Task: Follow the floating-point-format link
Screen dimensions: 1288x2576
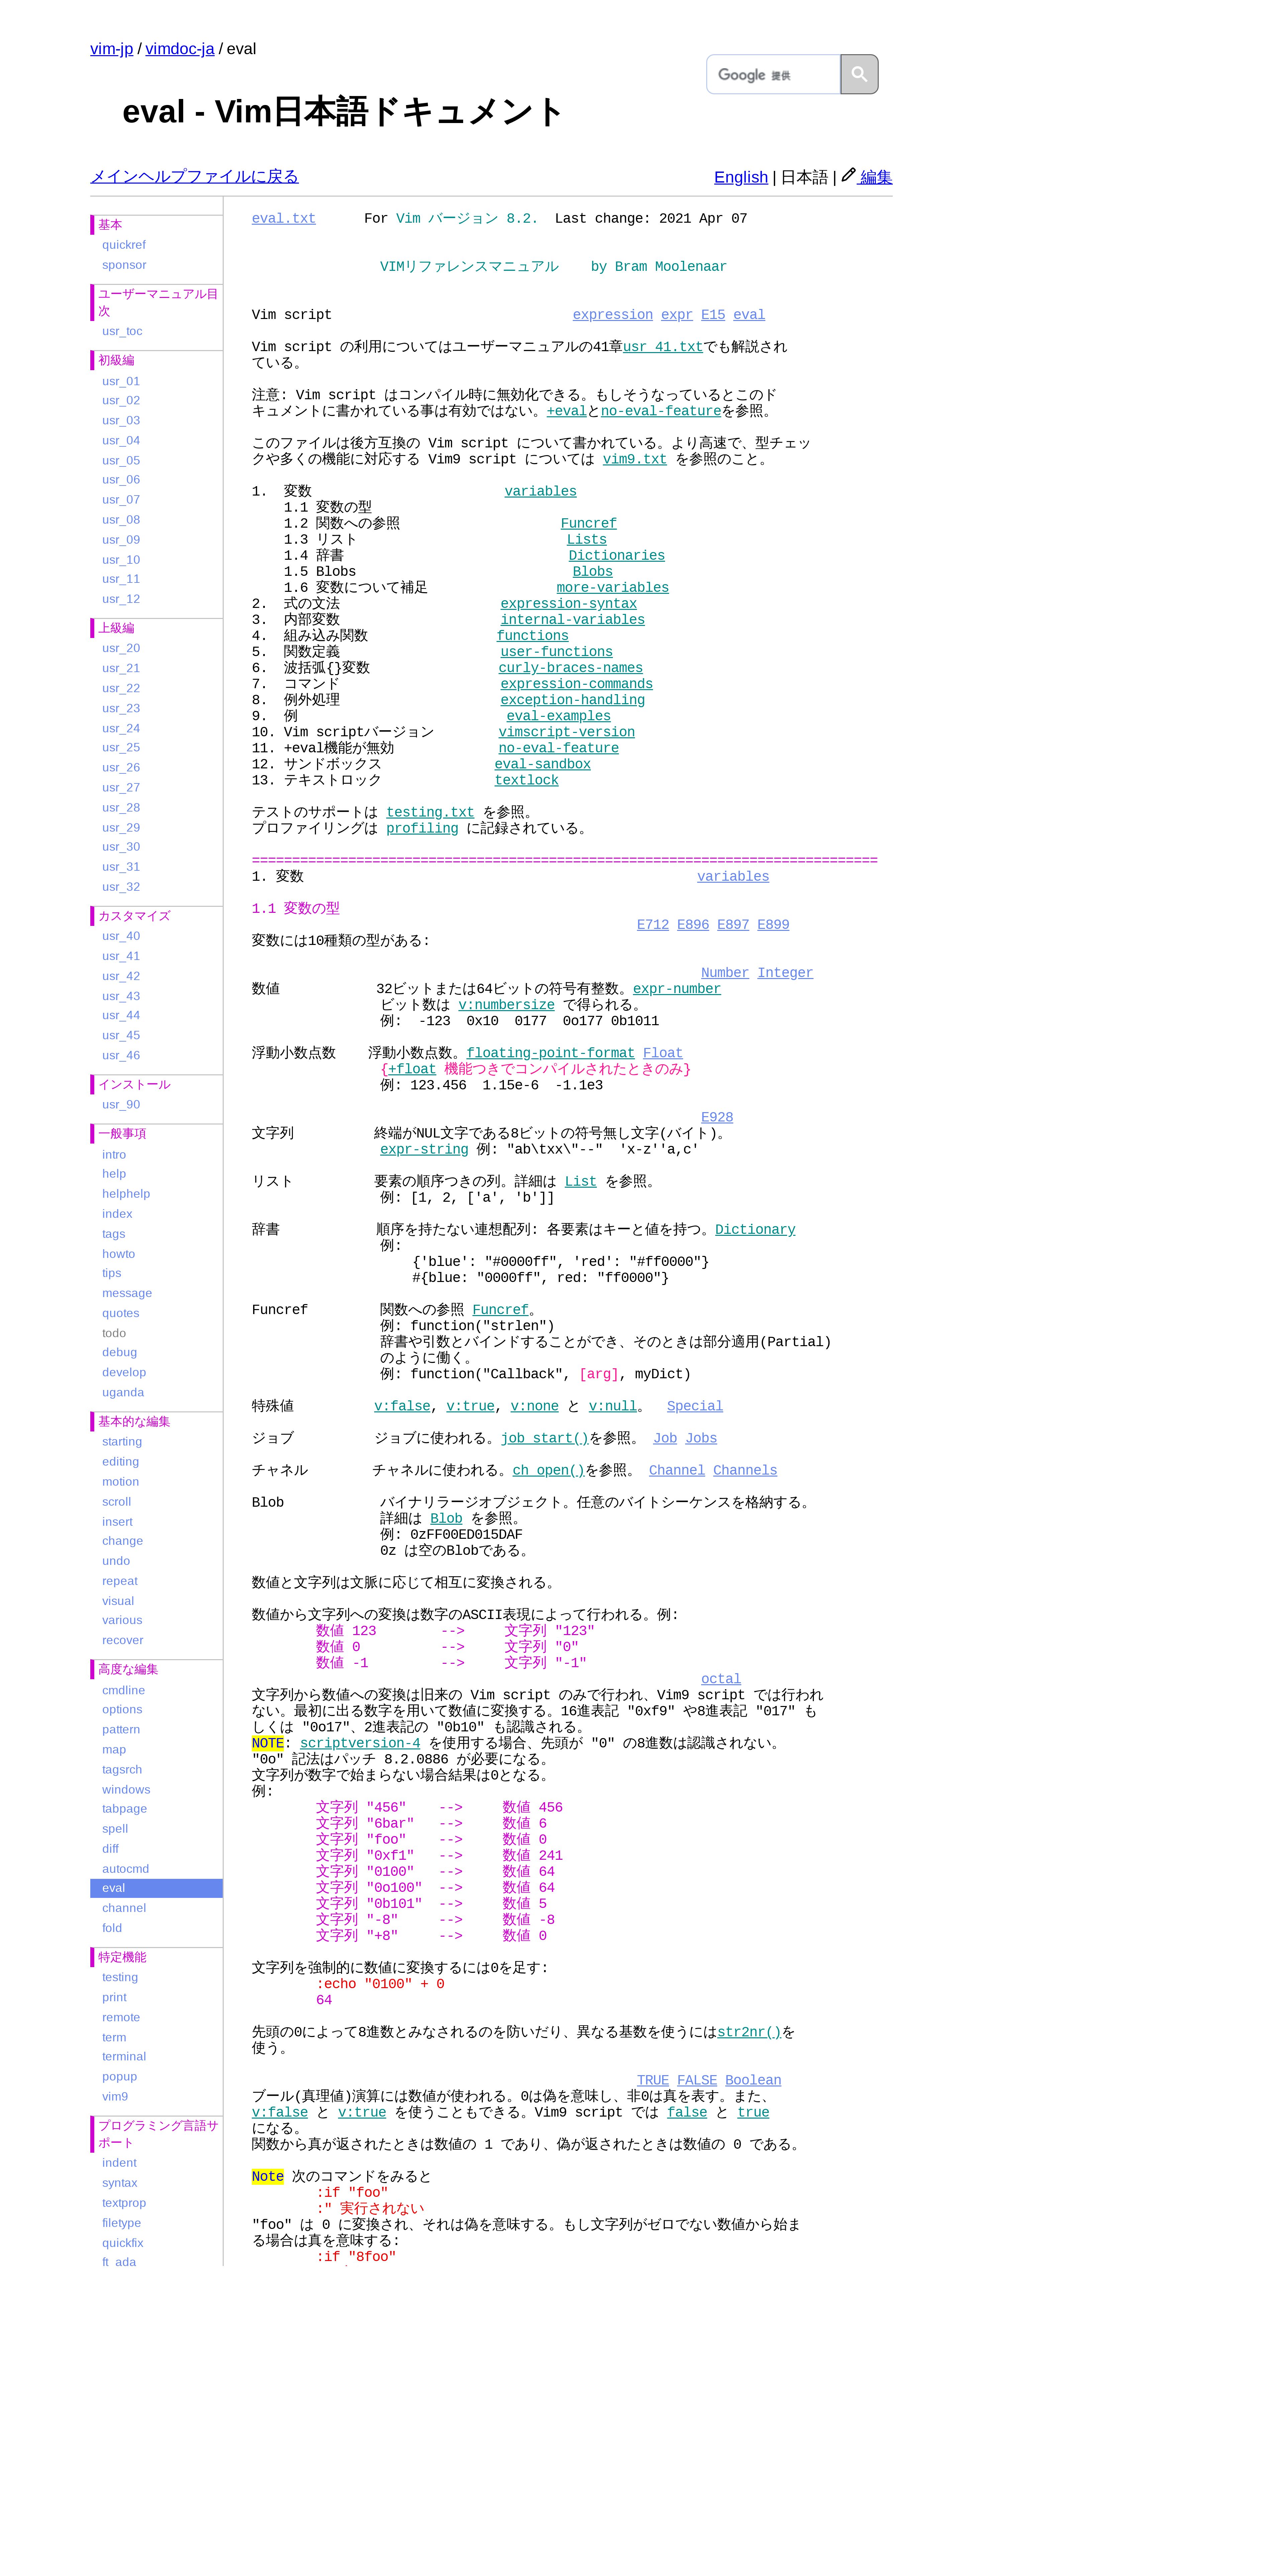Action: [551, 1053]
